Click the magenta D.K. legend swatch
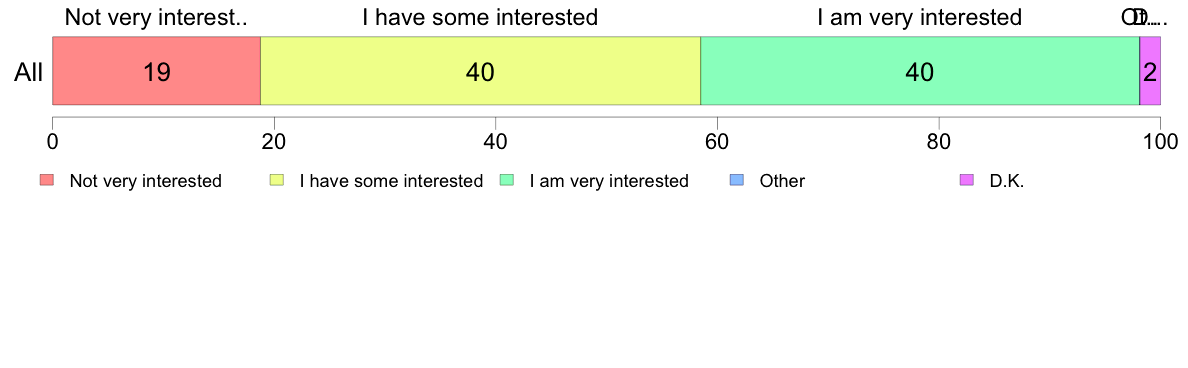Viewport: 1188px width, 368px height. point(967,180)
